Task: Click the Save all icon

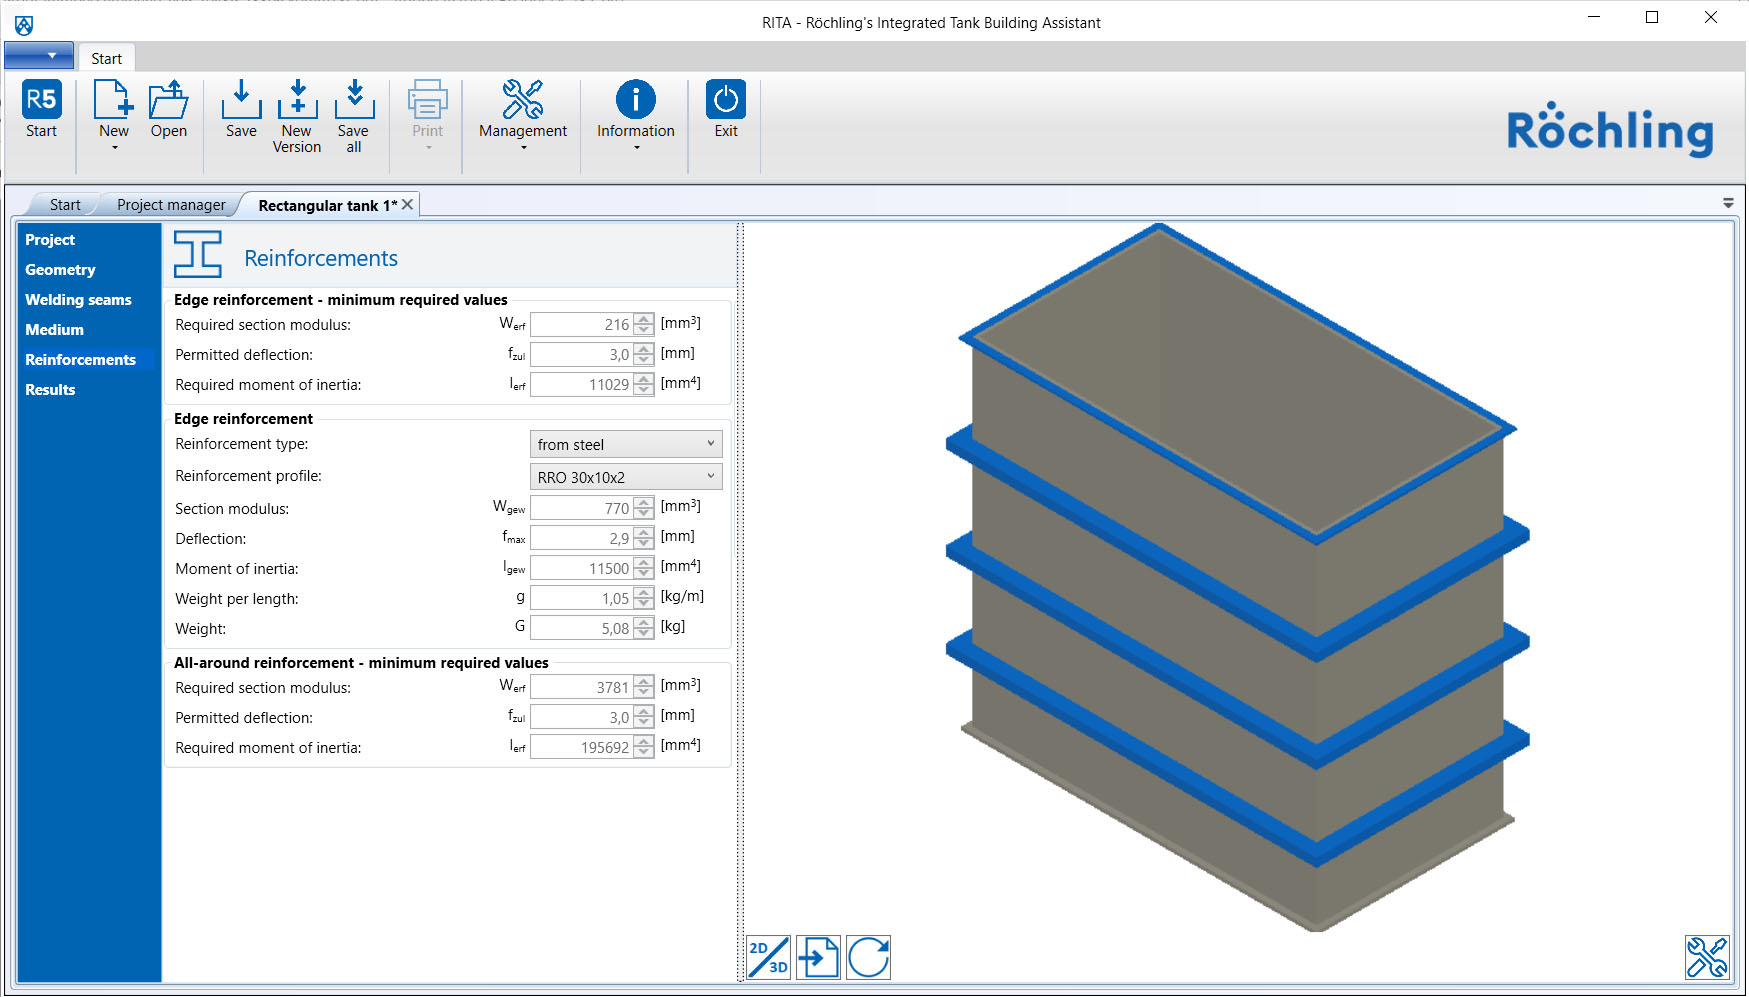Action: [353, 101]
